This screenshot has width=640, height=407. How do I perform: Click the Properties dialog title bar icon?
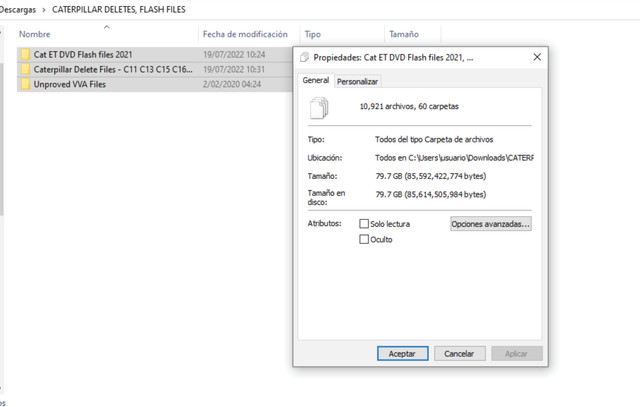click(304, 57)
